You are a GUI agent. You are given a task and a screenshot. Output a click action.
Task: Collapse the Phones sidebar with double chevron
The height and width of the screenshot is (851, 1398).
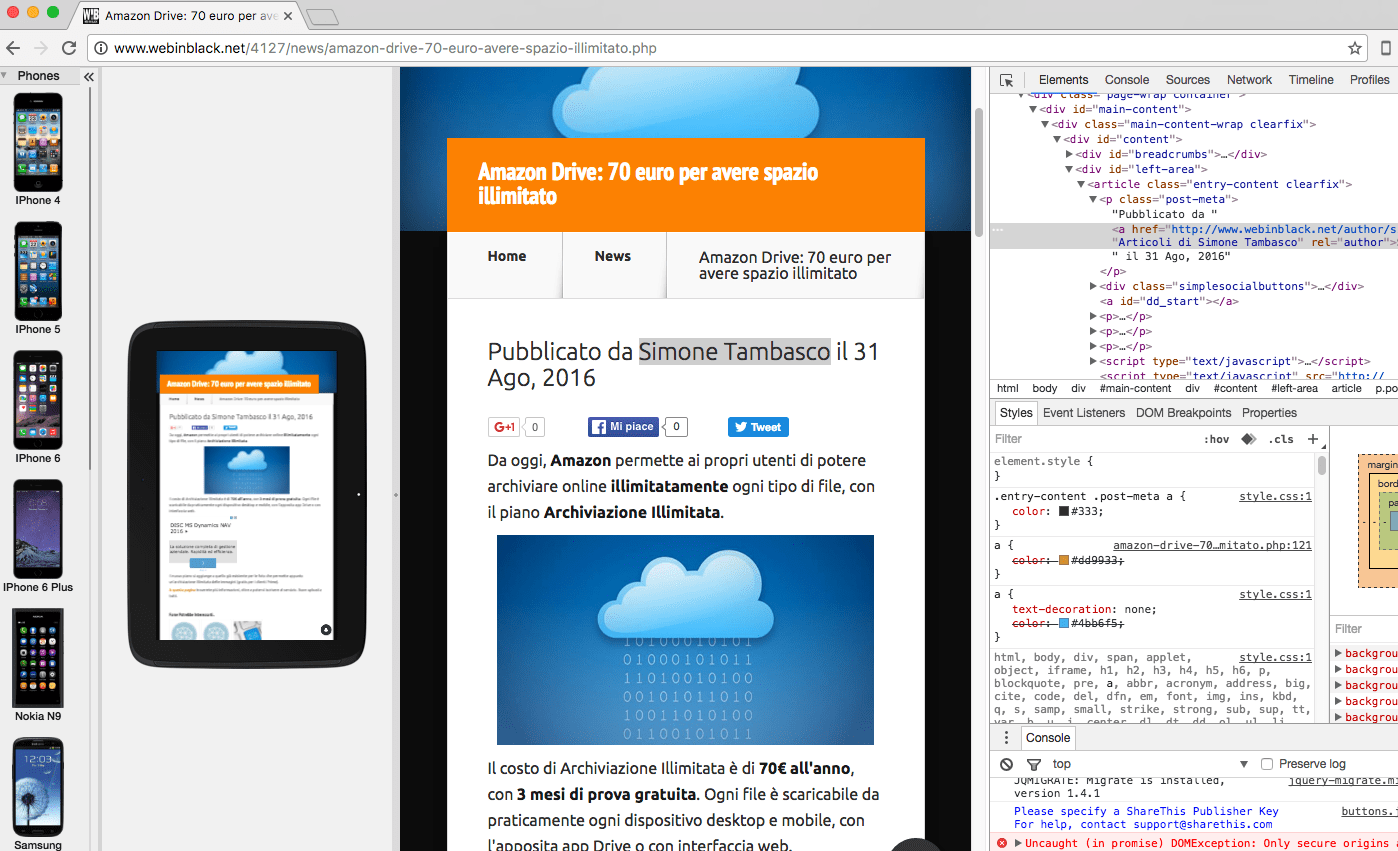click(88, 76)
